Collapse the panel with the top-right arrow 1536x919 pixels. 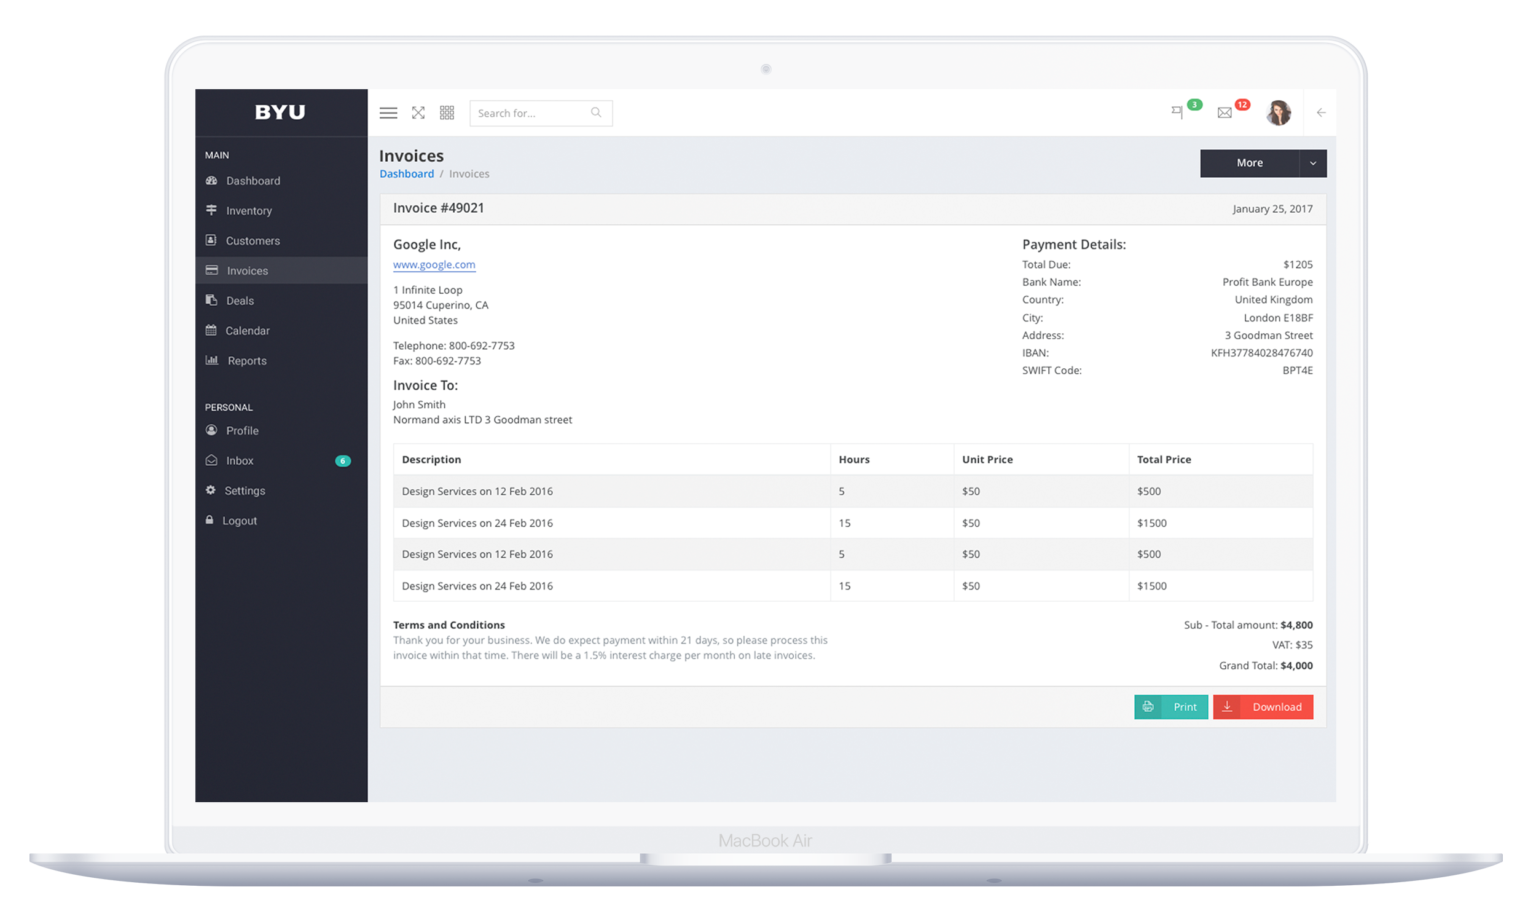[1320, 112]
